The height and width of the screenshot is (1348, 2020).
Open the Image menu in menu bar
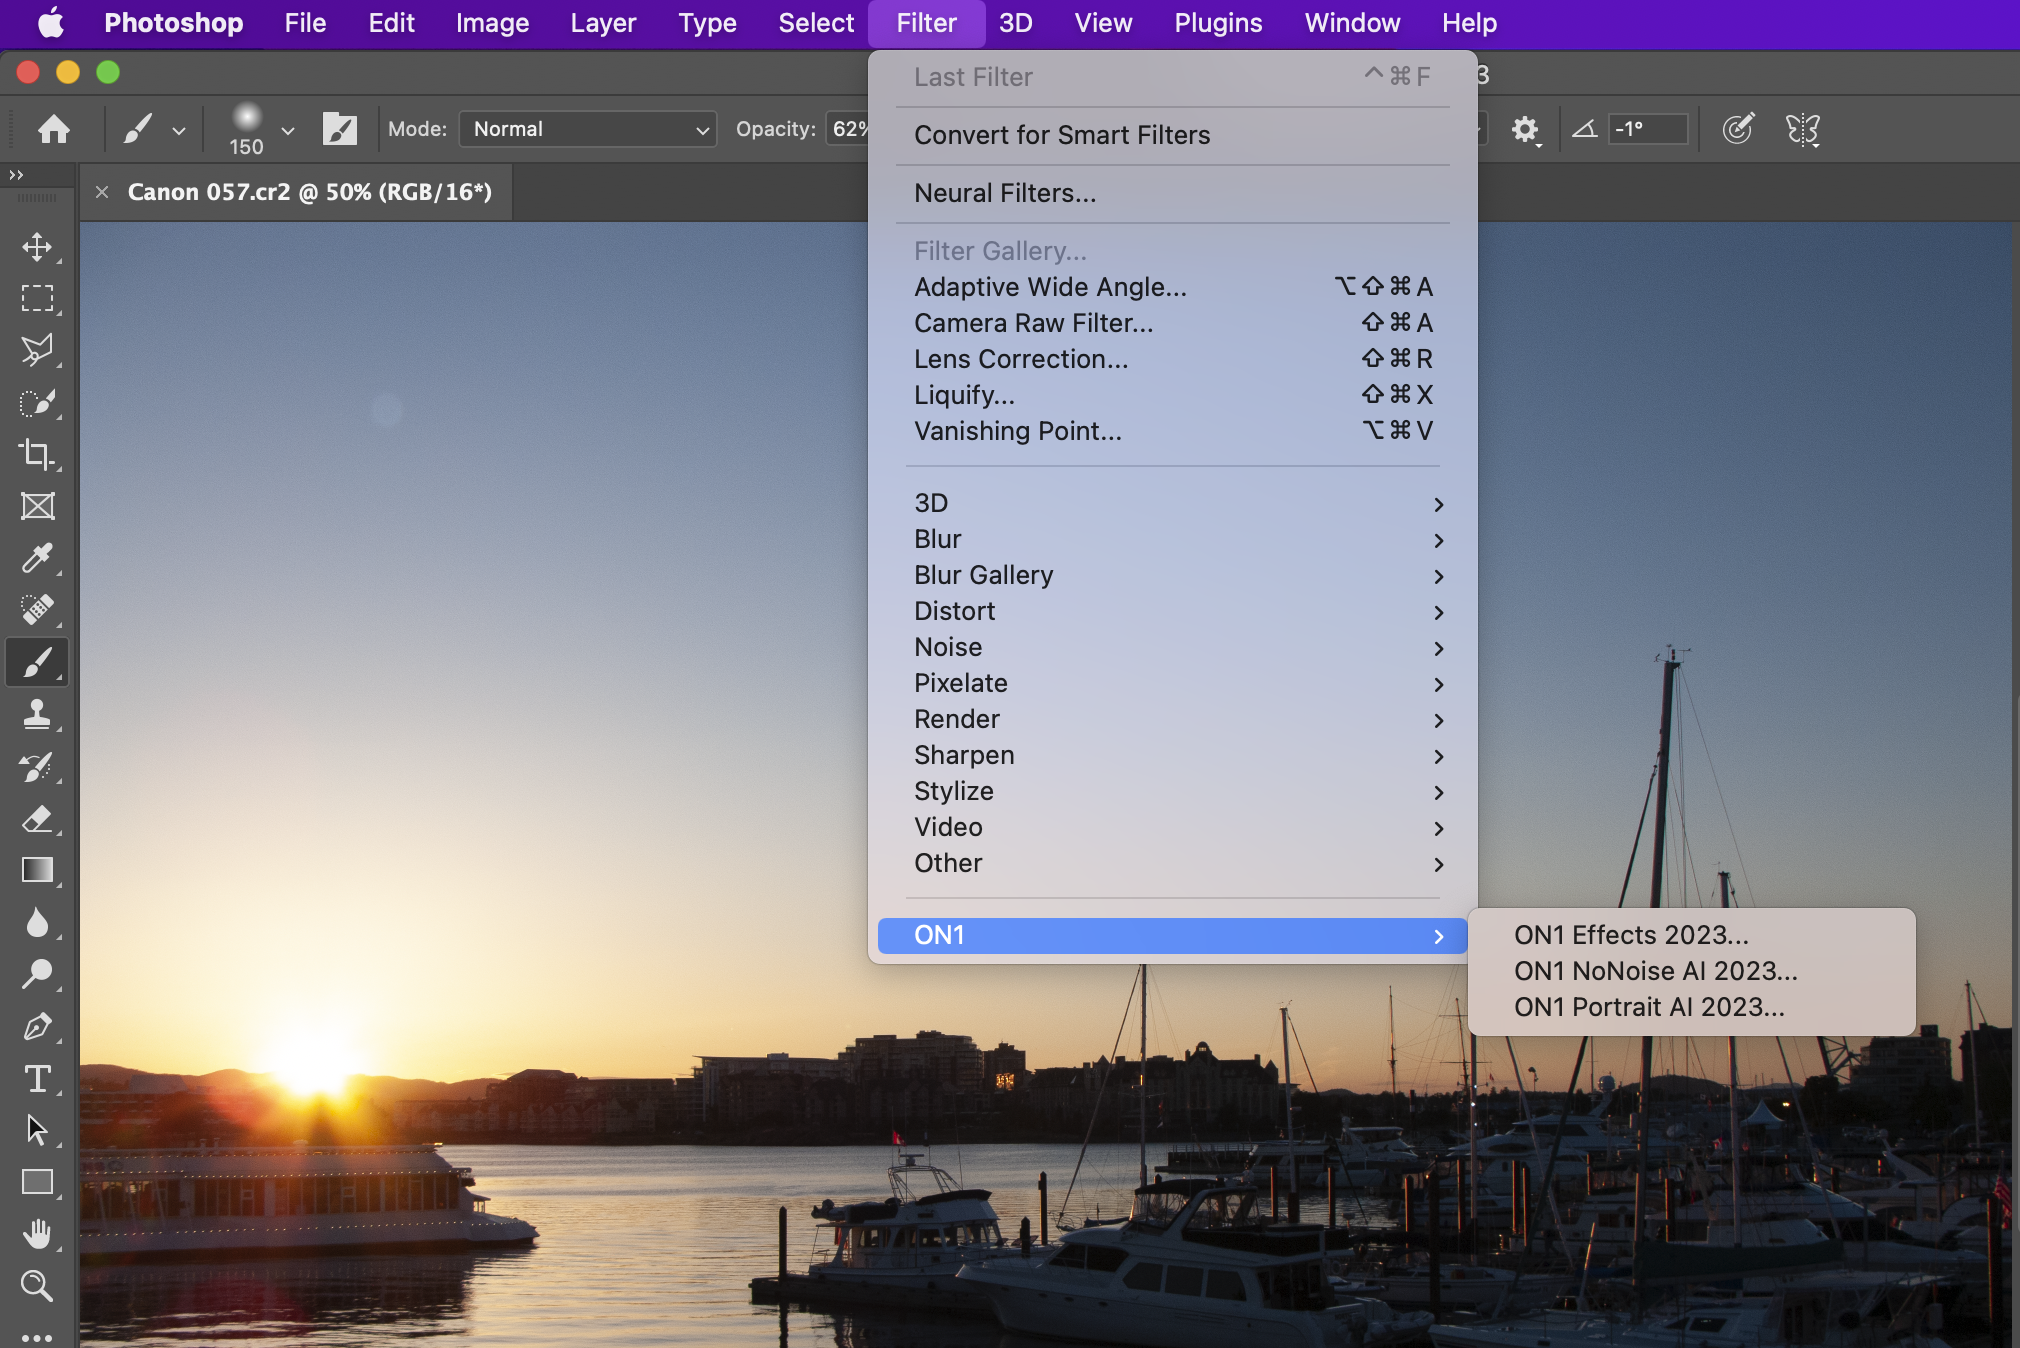pyautogui.click(x=492, y=23)
